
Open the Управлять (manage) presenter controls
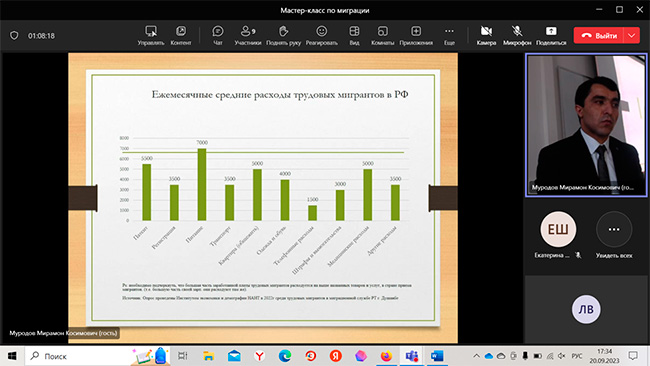pyautogui.click(x=151, y=36)
